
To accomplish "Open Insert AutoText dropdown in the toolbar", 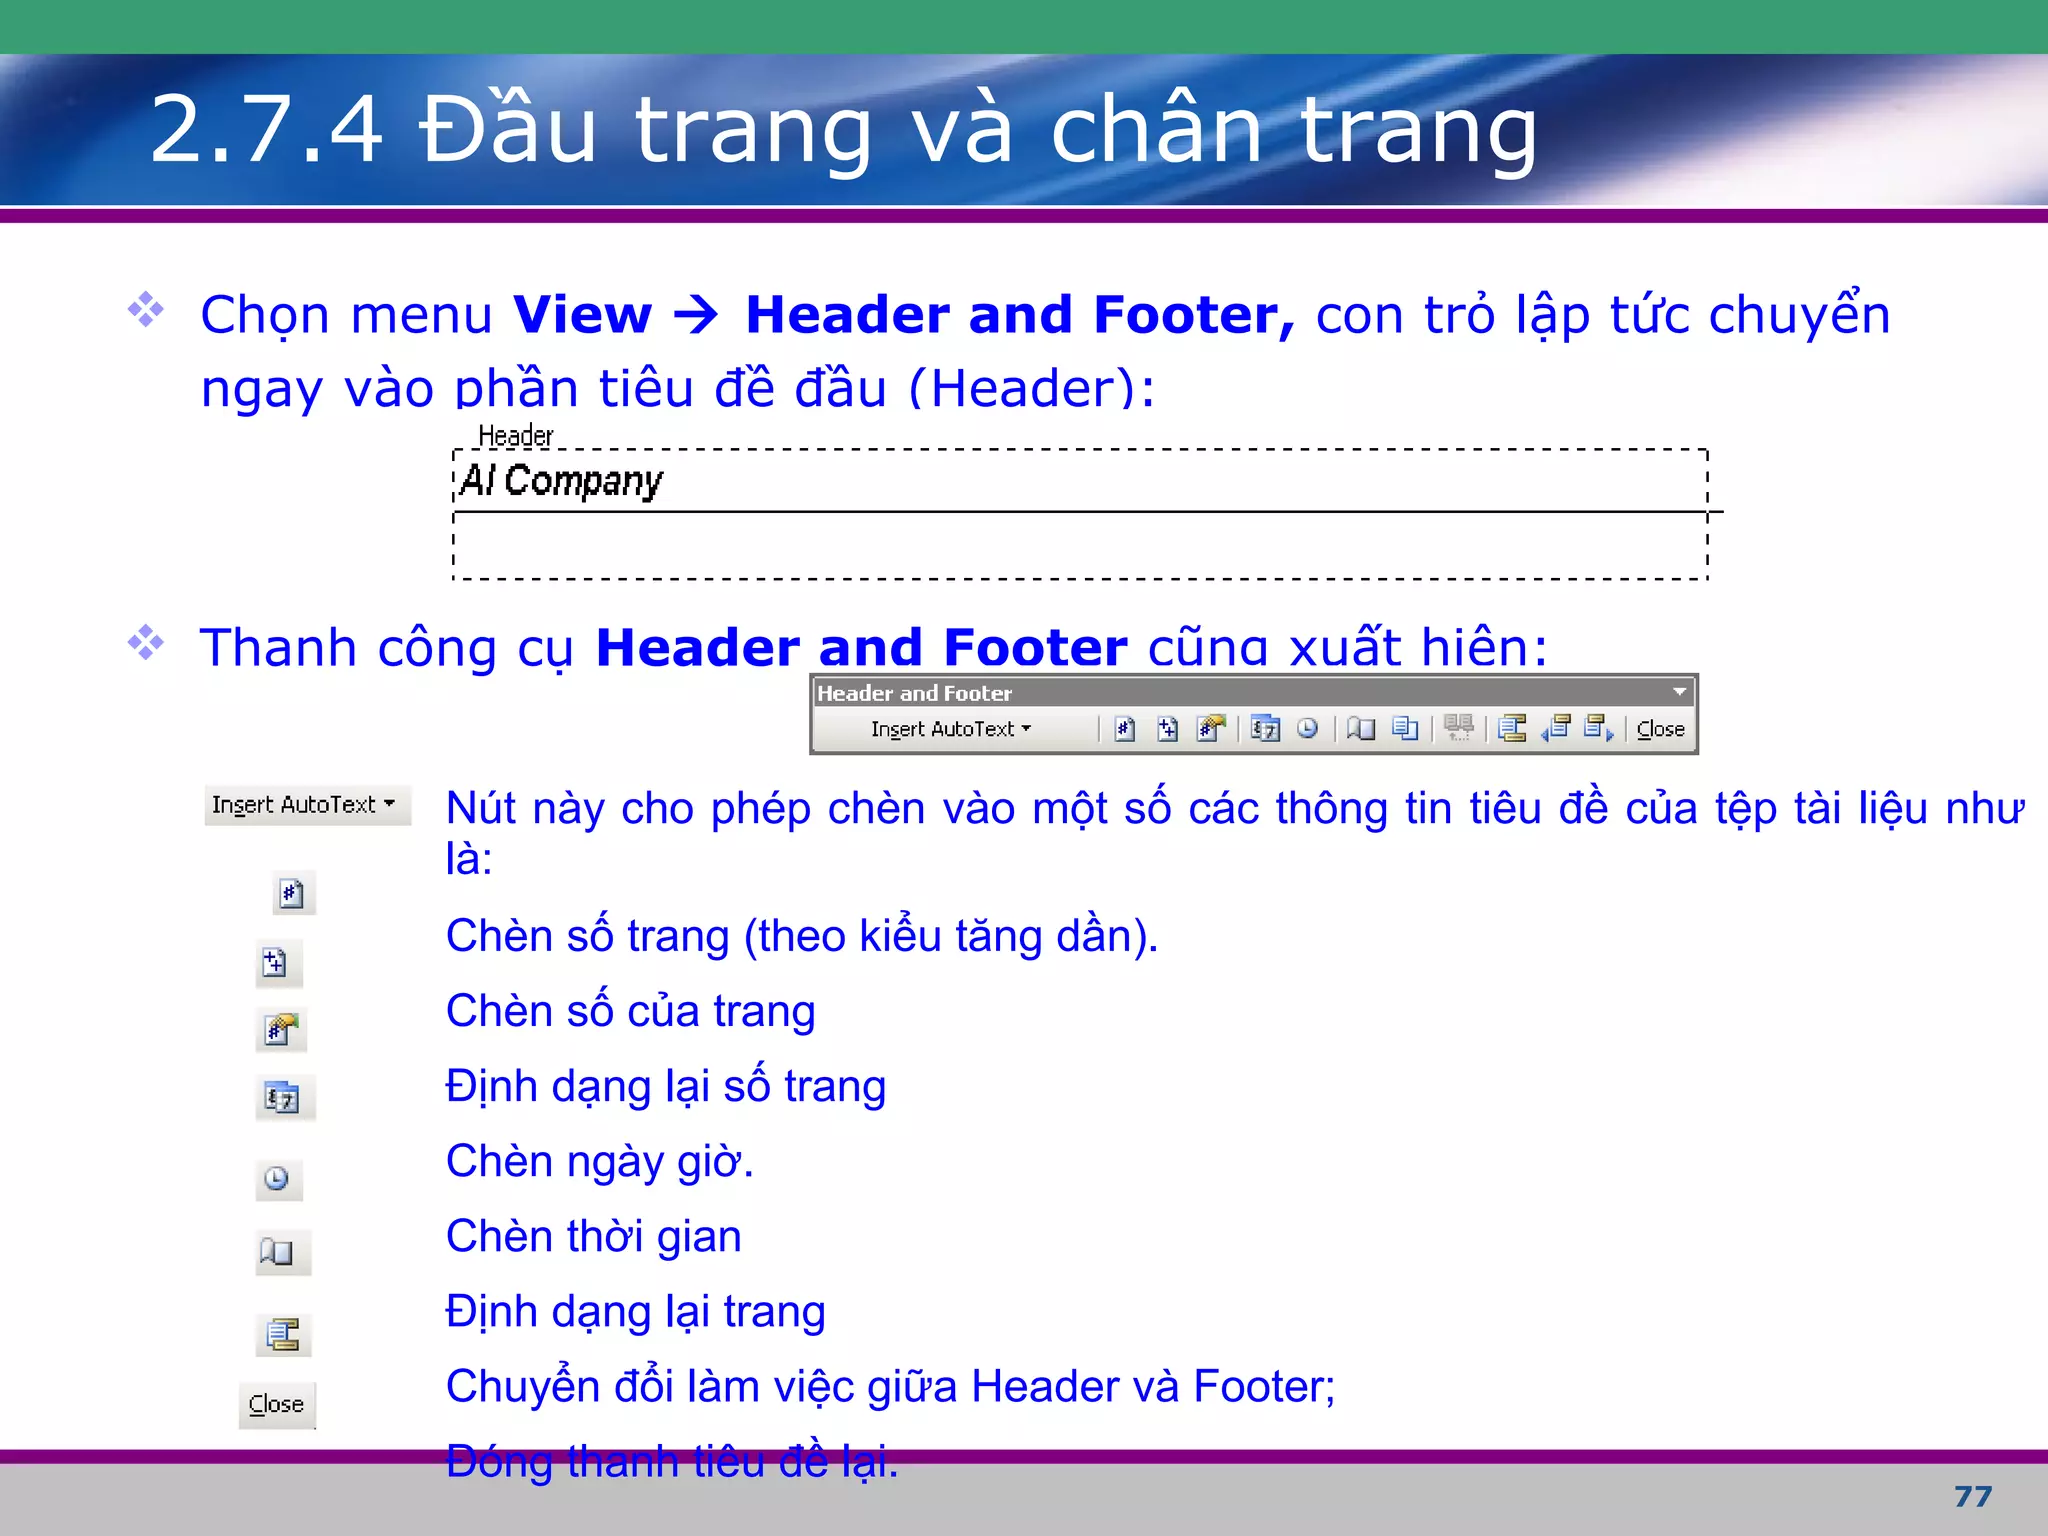I will [x=951, y=729].
